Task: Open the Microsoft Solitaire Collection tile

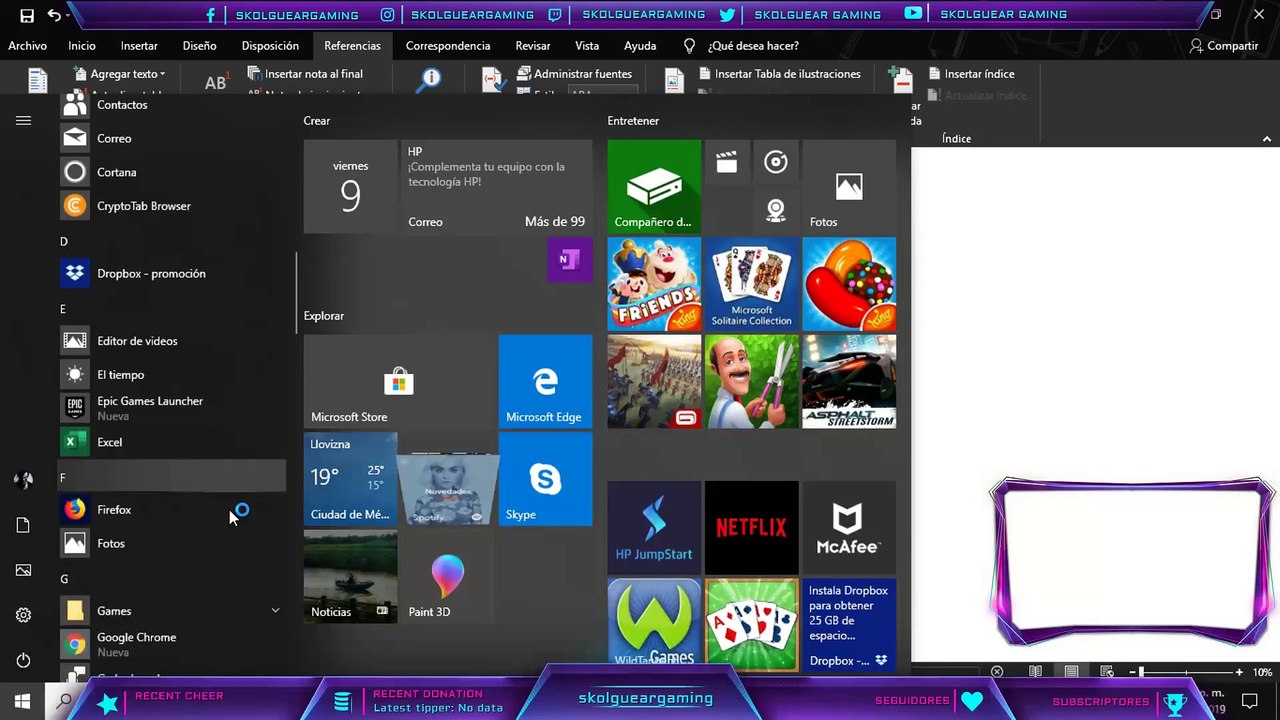Action: 751,284
